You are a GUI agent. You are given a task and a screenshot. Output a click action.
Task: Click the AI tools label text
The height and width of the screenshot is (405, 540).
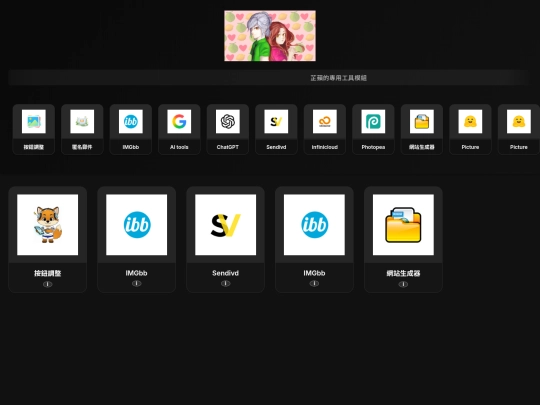click(179, 147)
